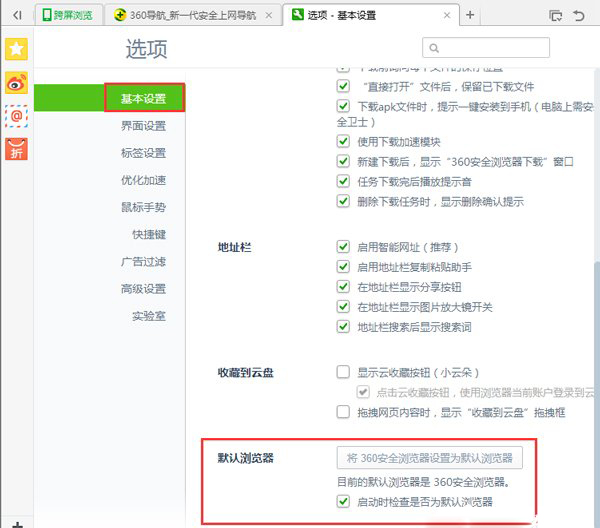Image resolution: width=600 pixels, height=528 pixels.
Task: Click 将360安全浏览器设置为默认浏览器 button
Action: click(x=429, y=458)
